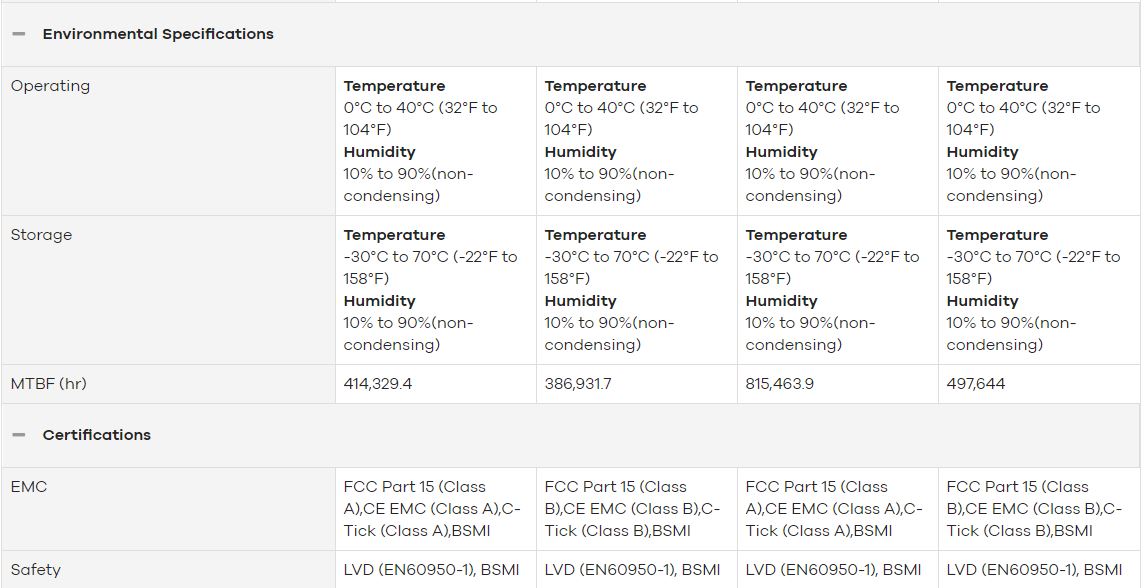Click MTBF value 386,931.7

coord(578,384)
